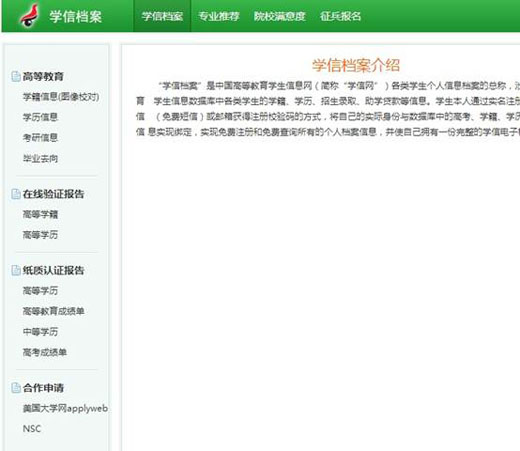Screen dimensions: 520x451
Task: Open 高等学历 under 在线验证报告
Action: coord(40,235)
